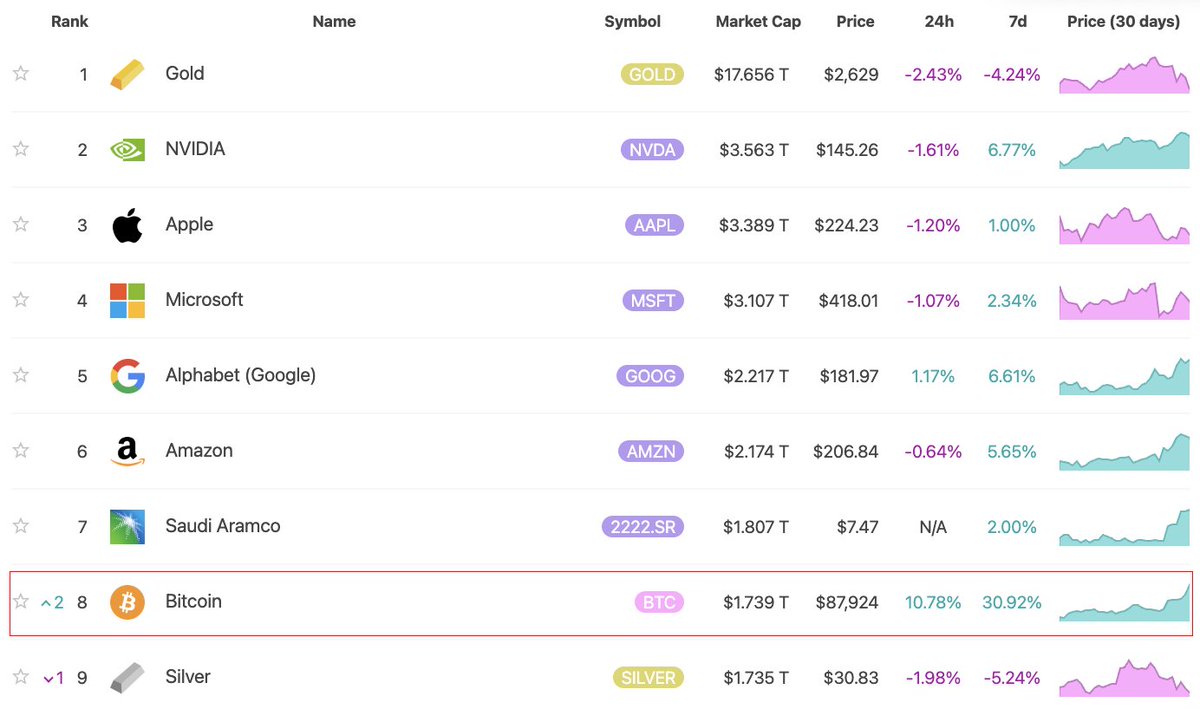Star Gold as a favorite
The height and width of the screenshot is (709, 1200).
pos(20,73)
